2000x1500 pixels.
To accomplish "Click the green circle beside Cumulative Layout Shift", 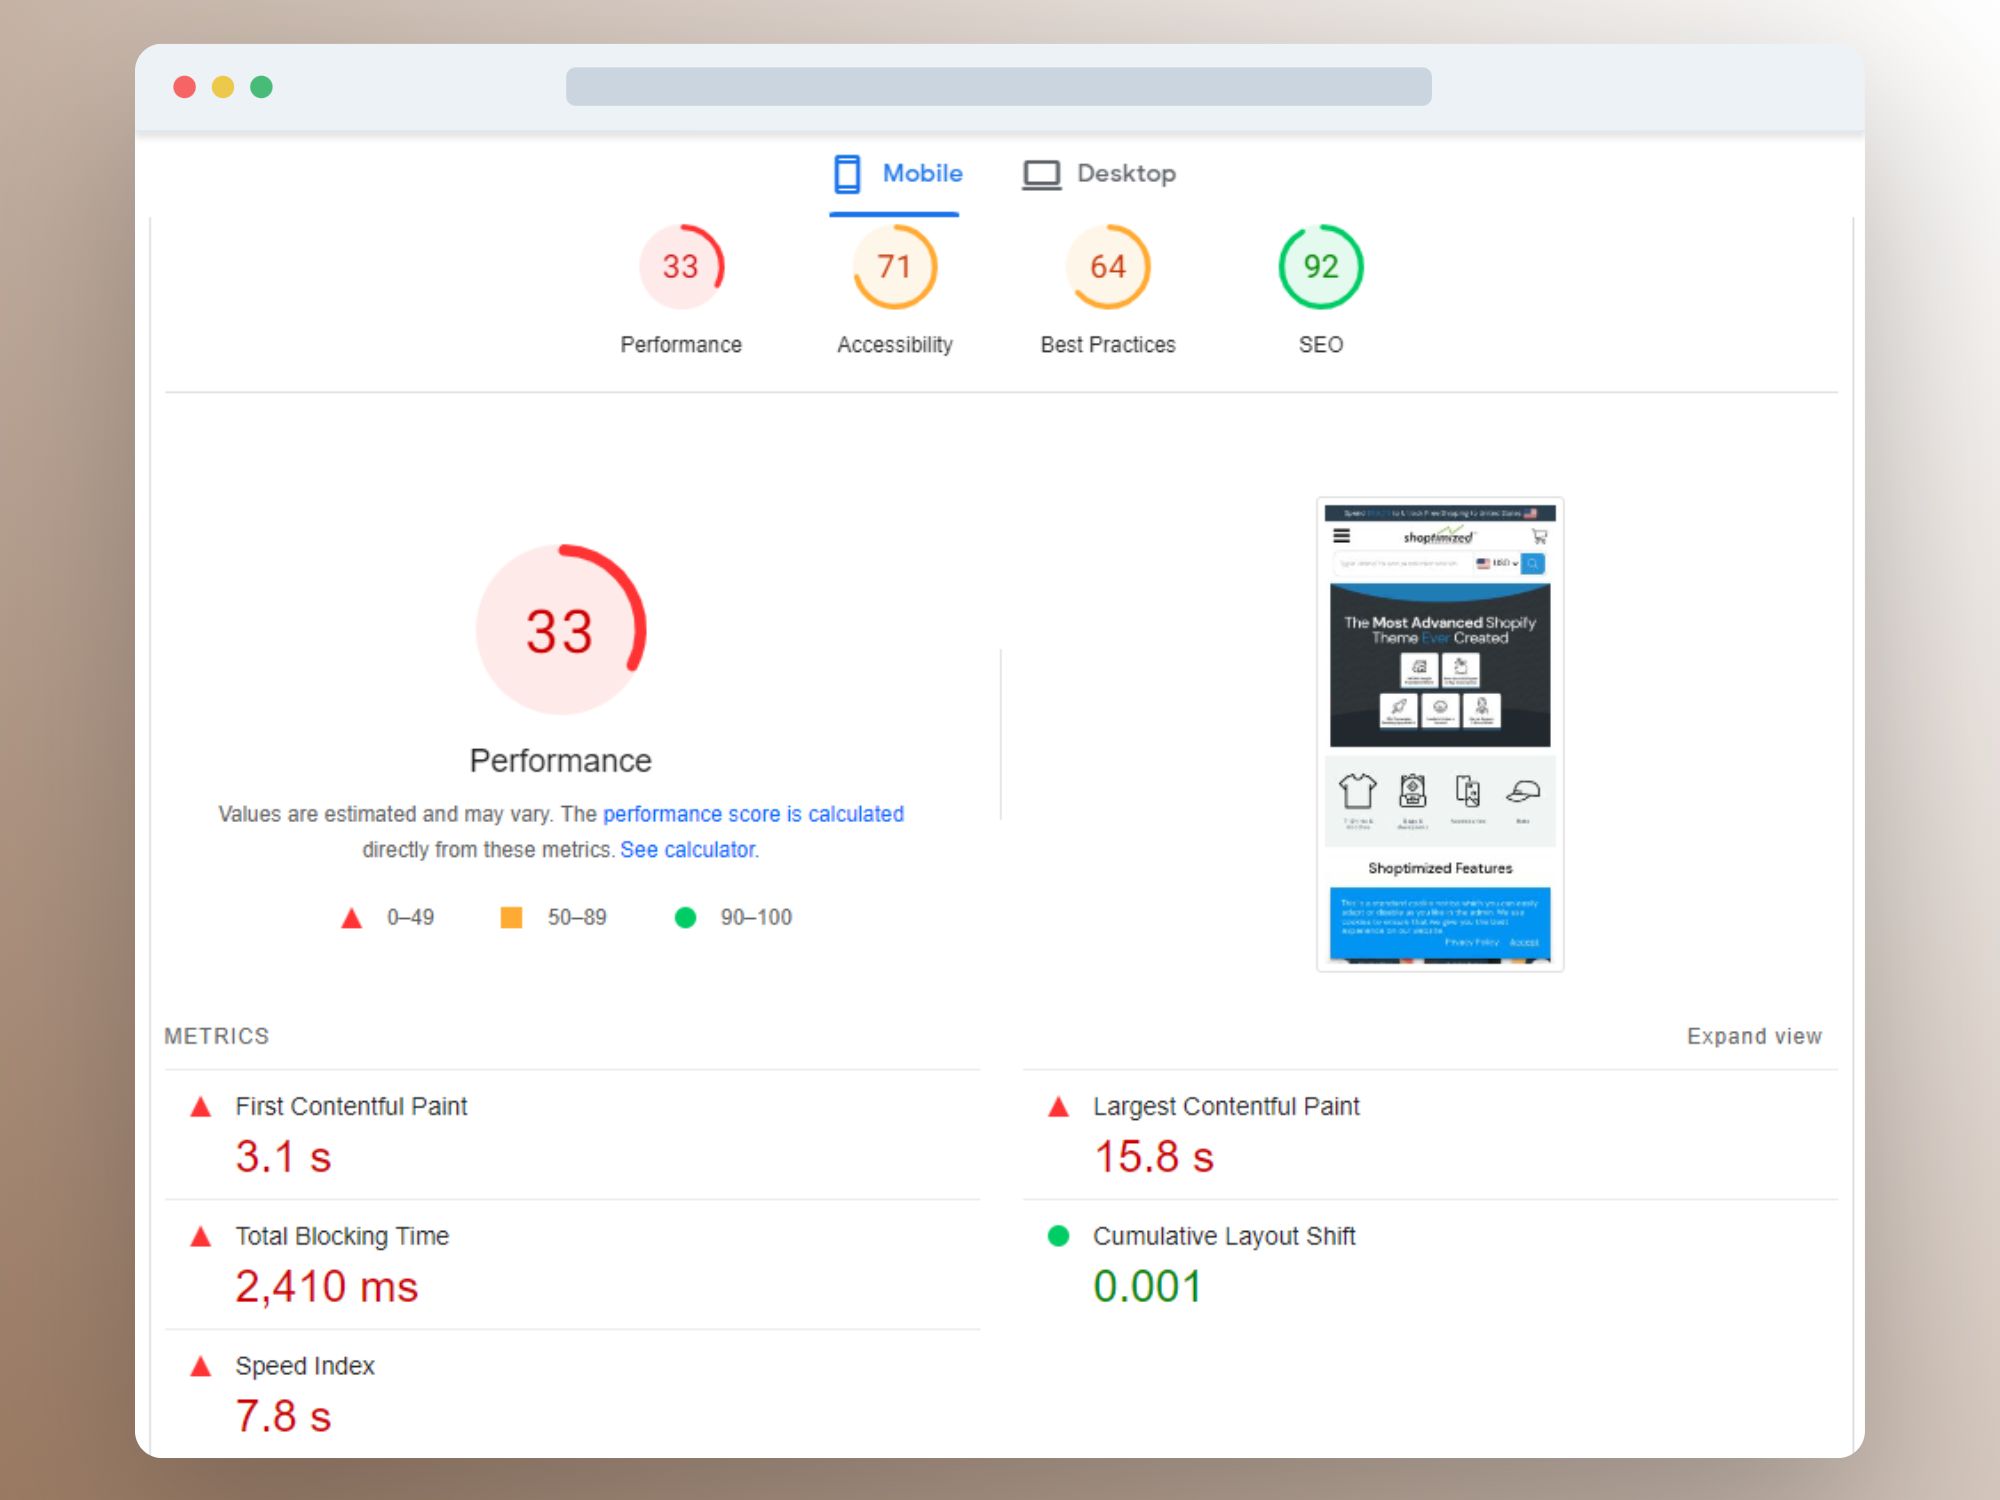I will pos(1058,1236).
